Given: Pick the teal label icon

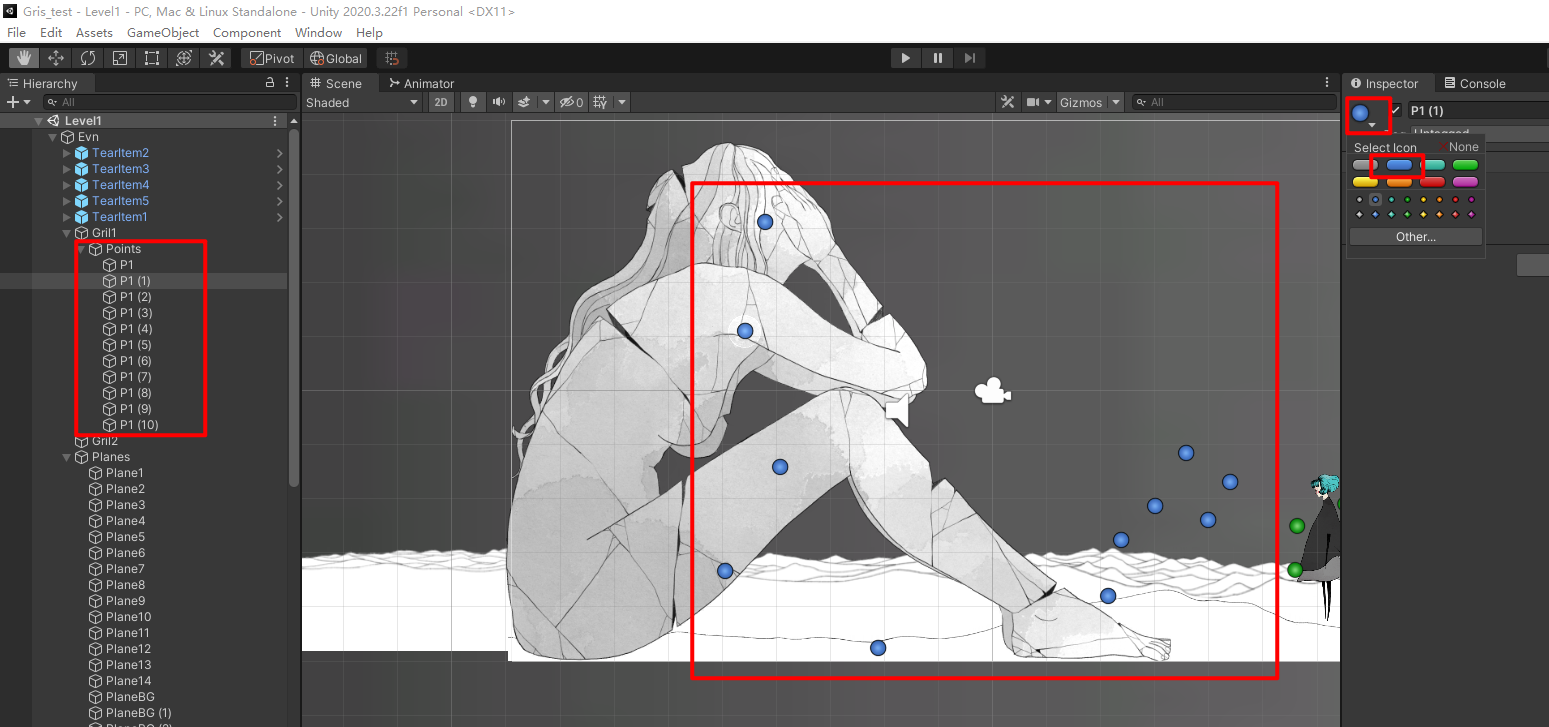Looking at the screenshot, I should click(1432, 165).
